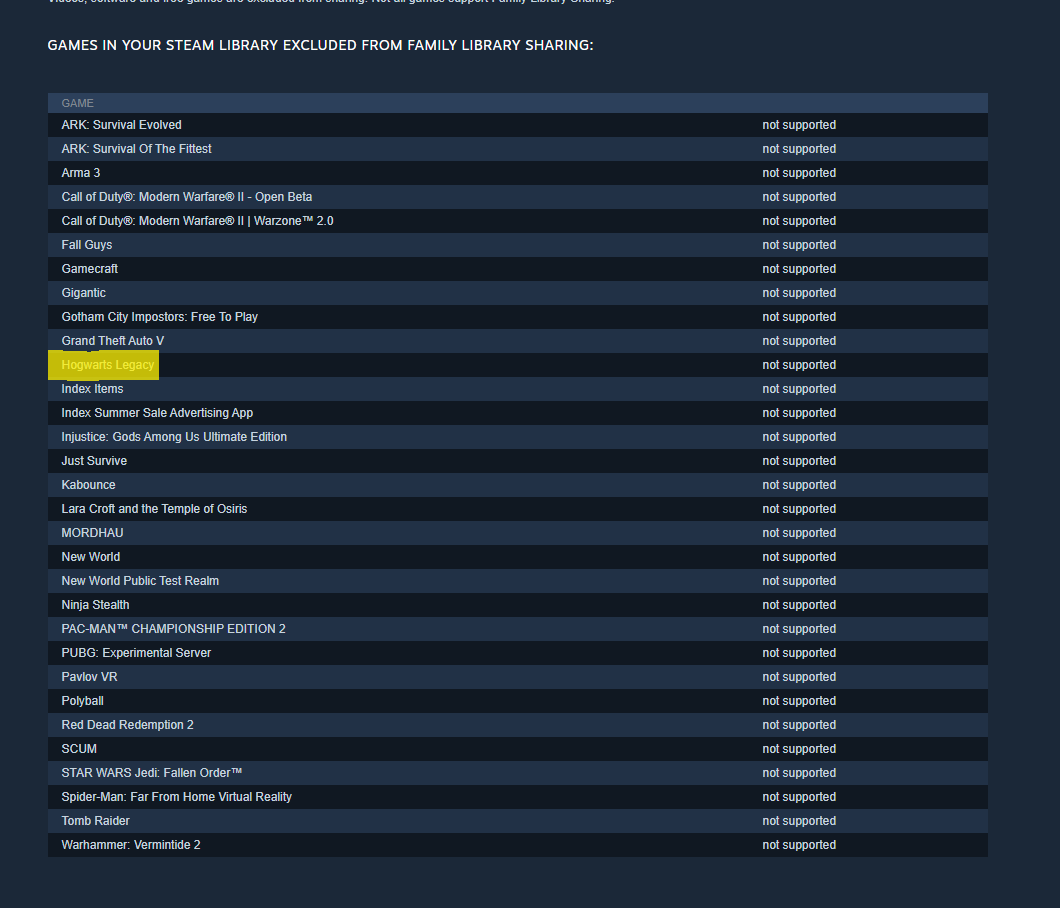Click 'not supported' status for New World
This screenshot has height=908, width=1060.
click(799, 557)
